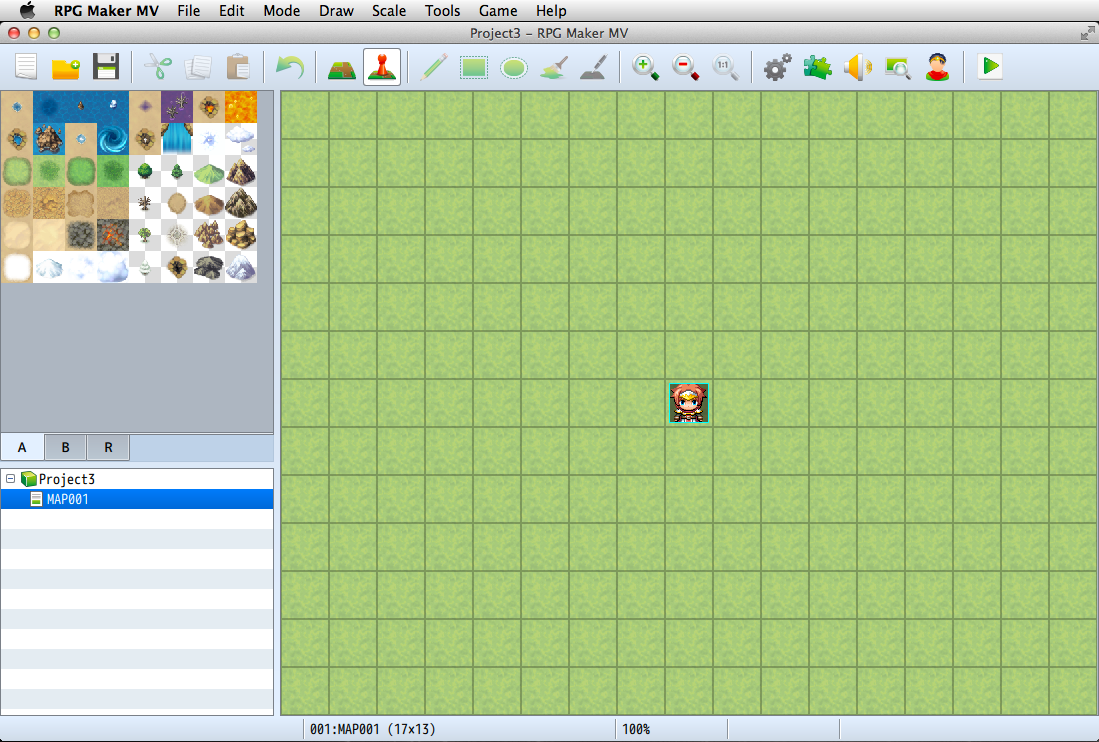Image resolution: width=1099 pixels, height=742 pixels.
Task: Switch to Map editing mode
Action: tap(342, 68)
